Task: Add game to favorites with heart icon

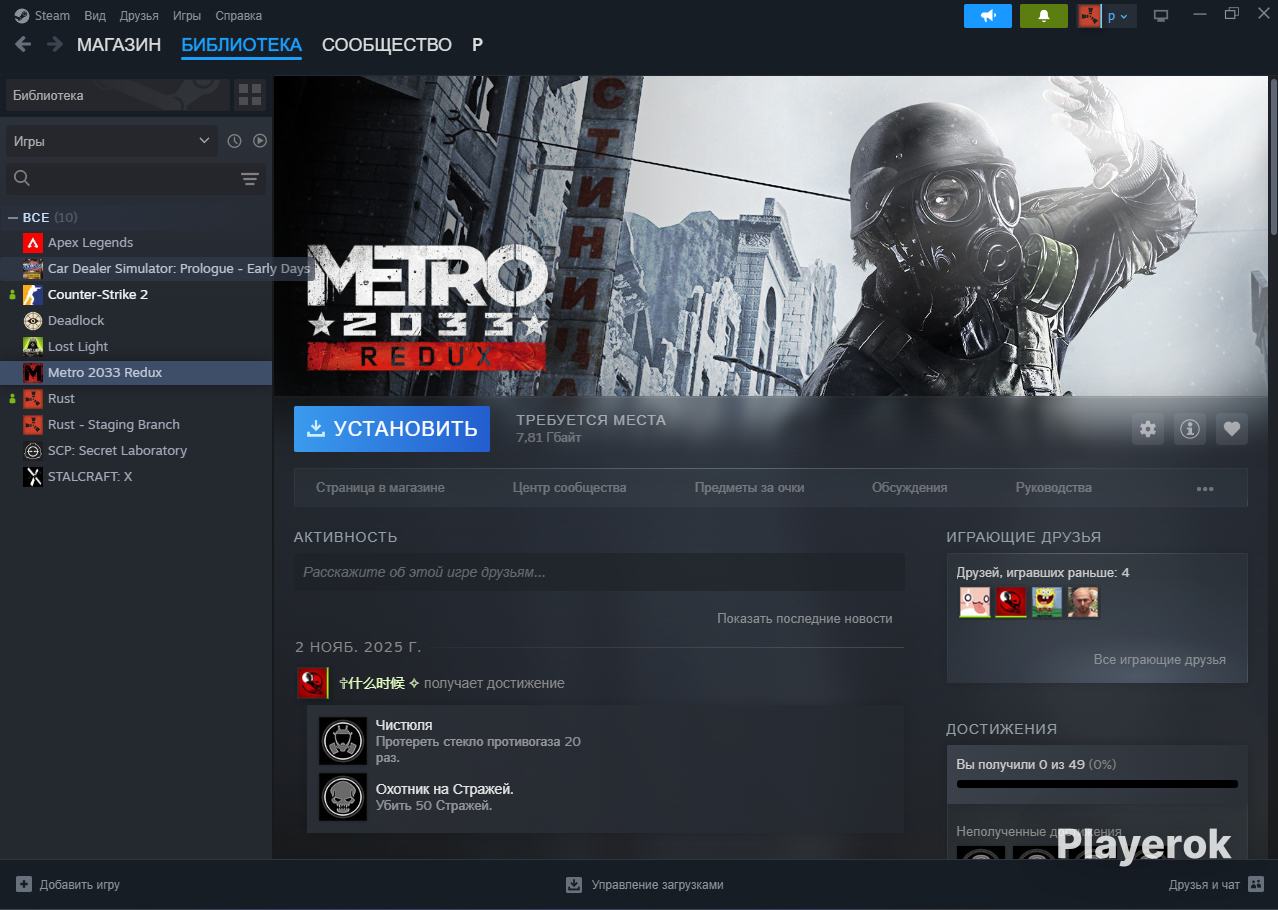Action: pos(1232,429)
